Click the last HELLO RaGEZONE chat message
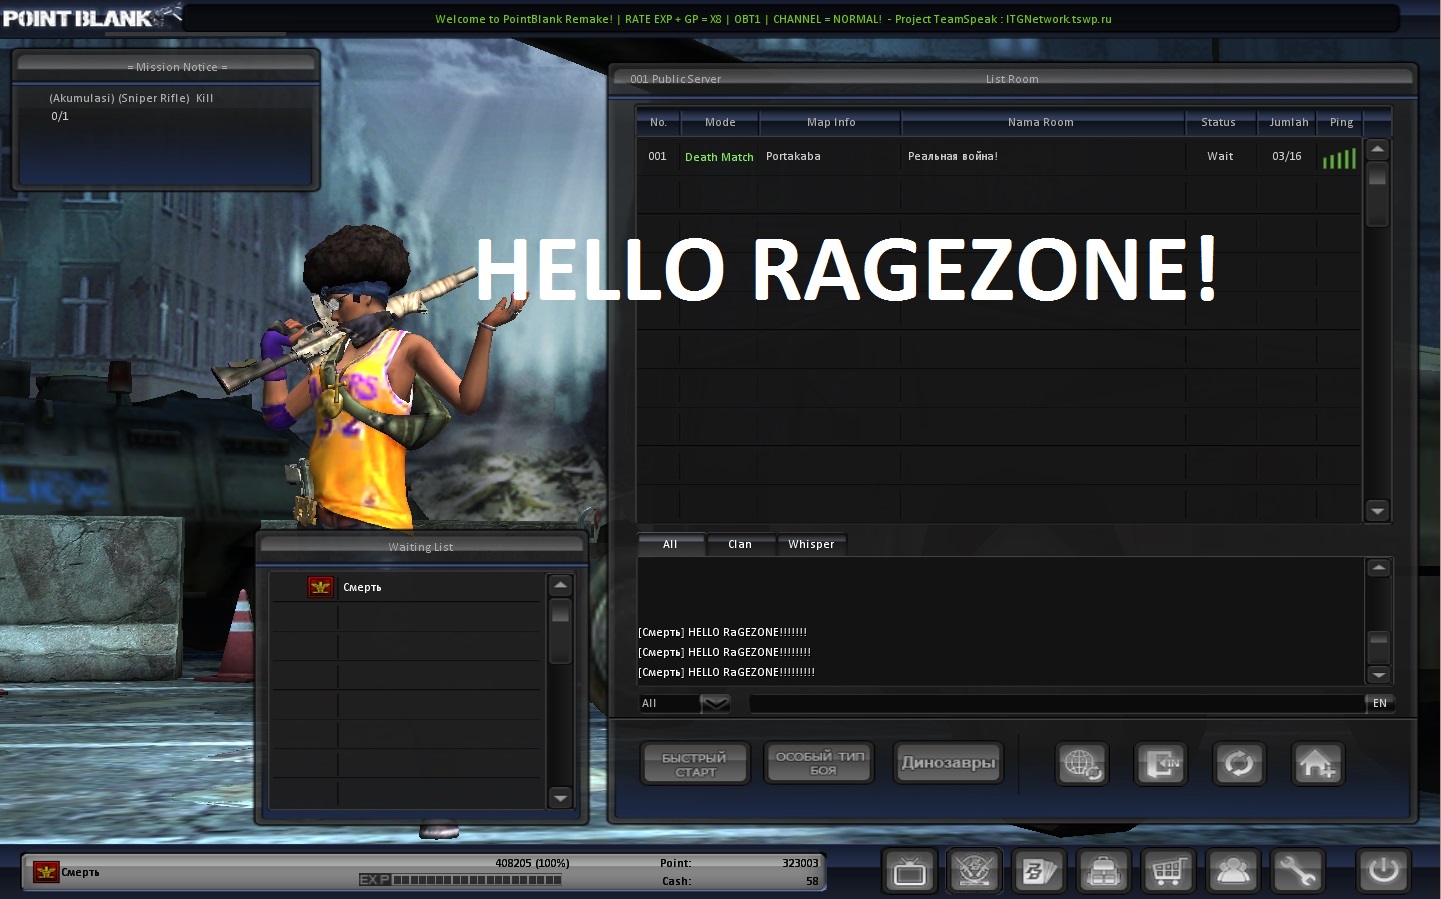The height and width of the screenshot is (899, 1441). pos(726,672)
